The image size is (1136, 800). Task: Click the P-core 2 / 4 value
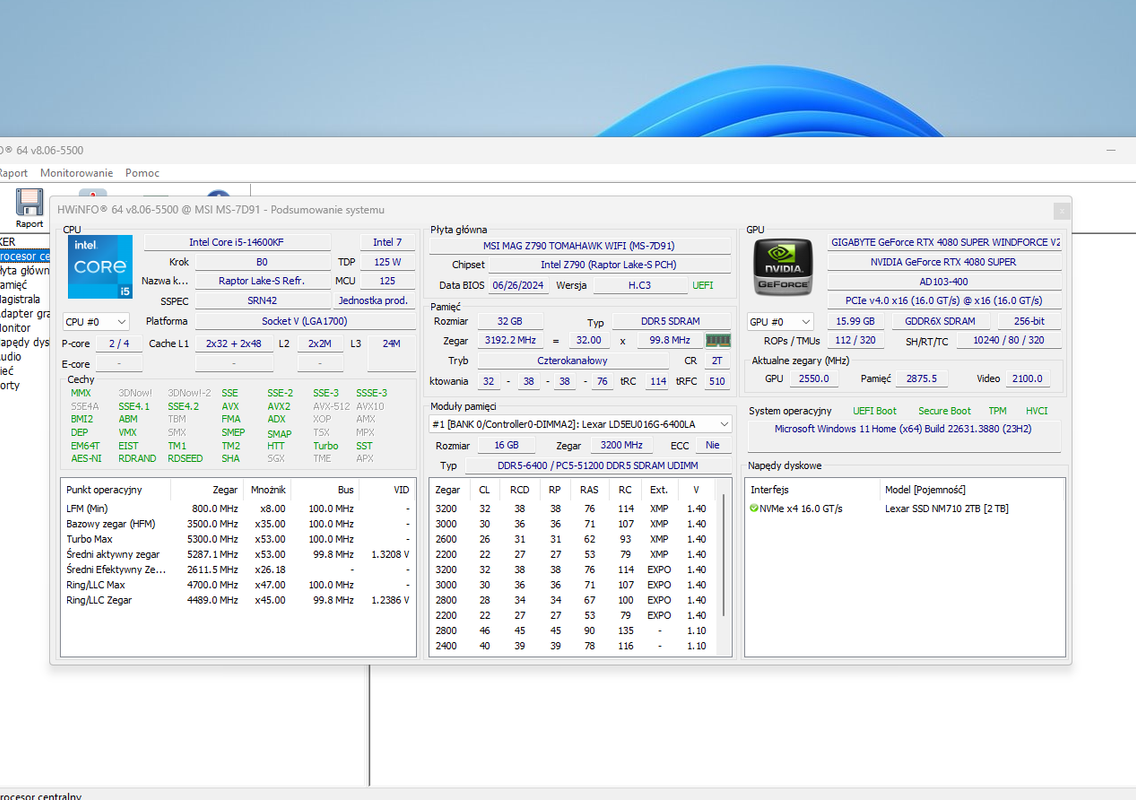(x=119, y=343)
